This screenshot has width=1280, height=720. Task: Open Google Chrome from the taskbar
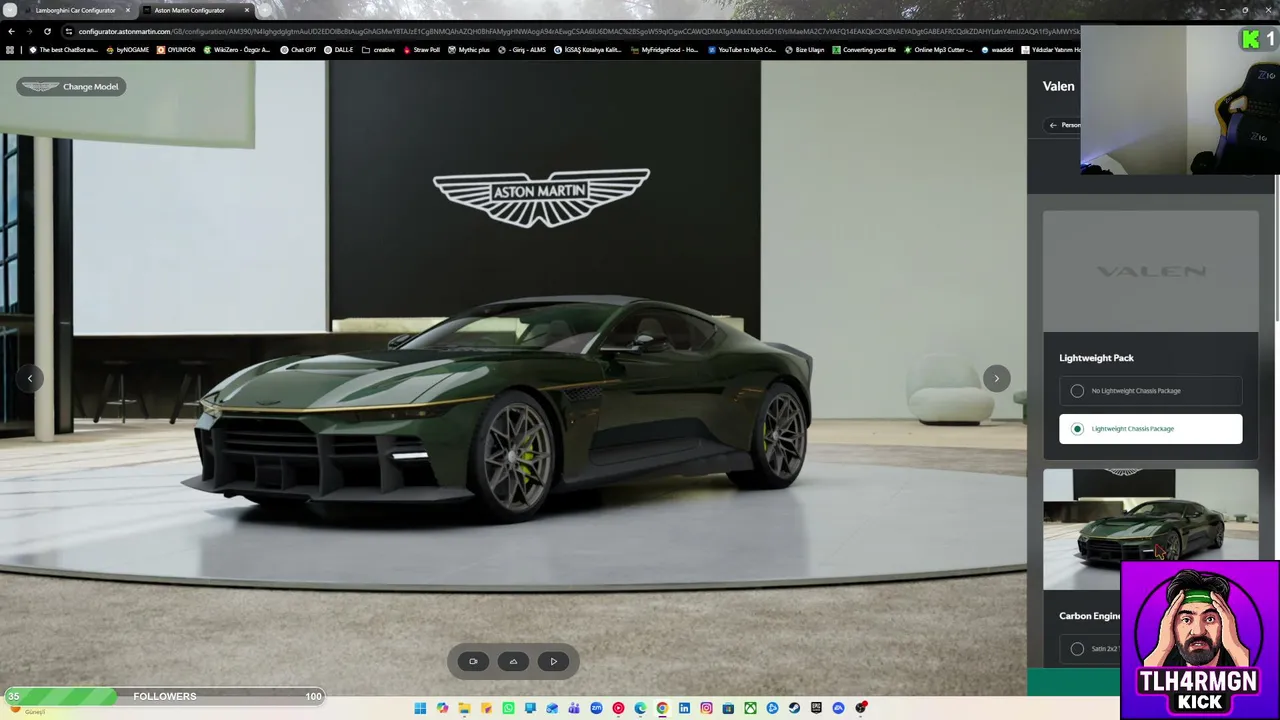tap(662, 708)
